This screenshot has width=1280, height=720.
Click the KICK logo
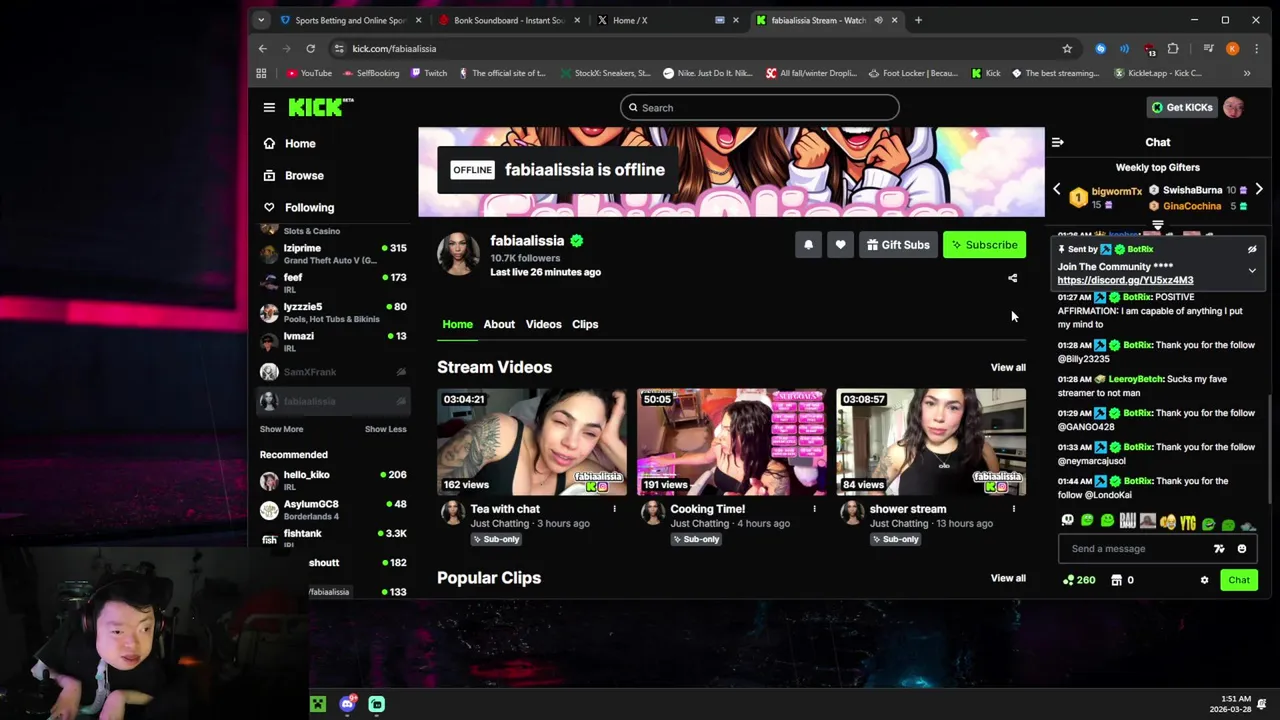click(320, 107)
